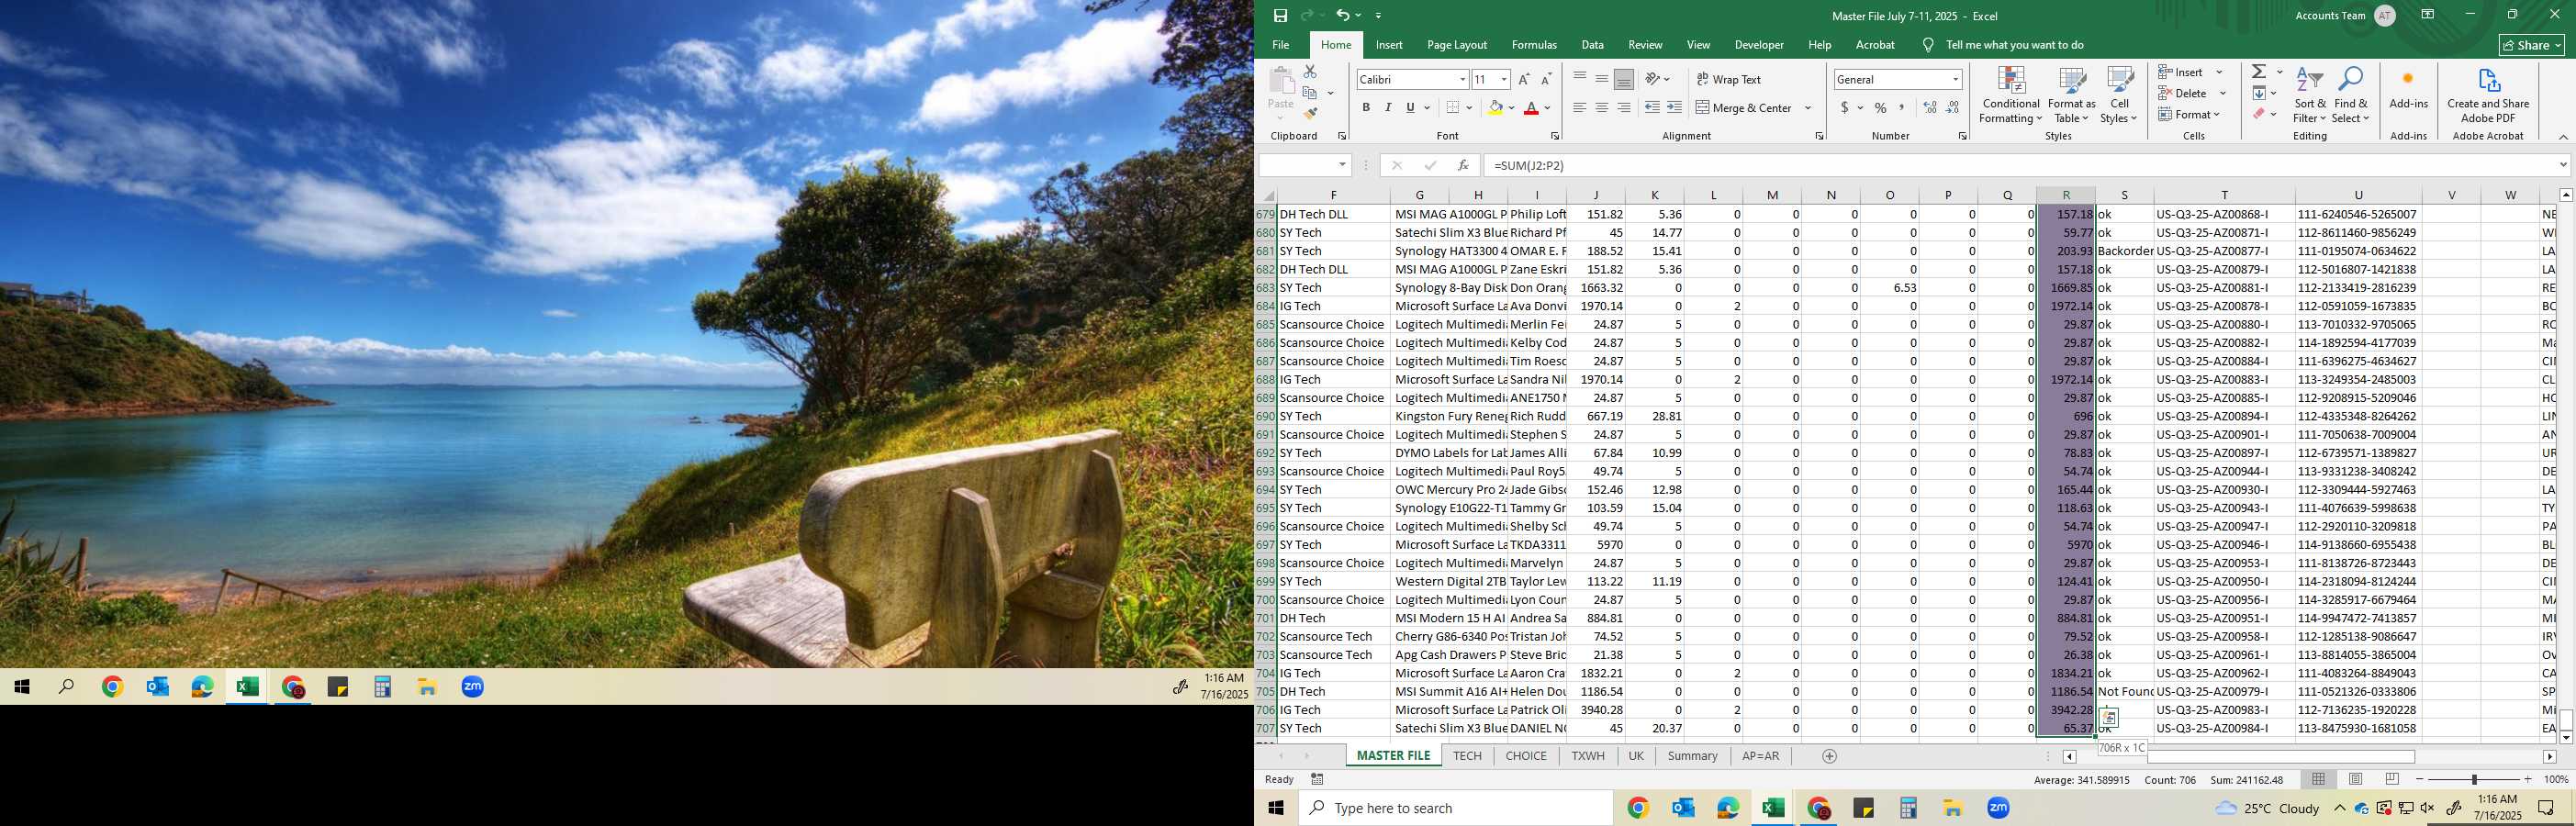Open the Font name Calibri dropdown

1462,79
